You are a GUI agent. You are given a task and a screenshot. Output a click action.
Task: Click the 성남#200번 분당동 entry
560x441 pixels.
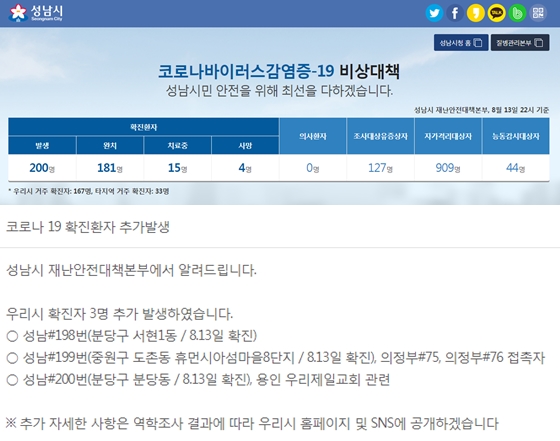198,380
